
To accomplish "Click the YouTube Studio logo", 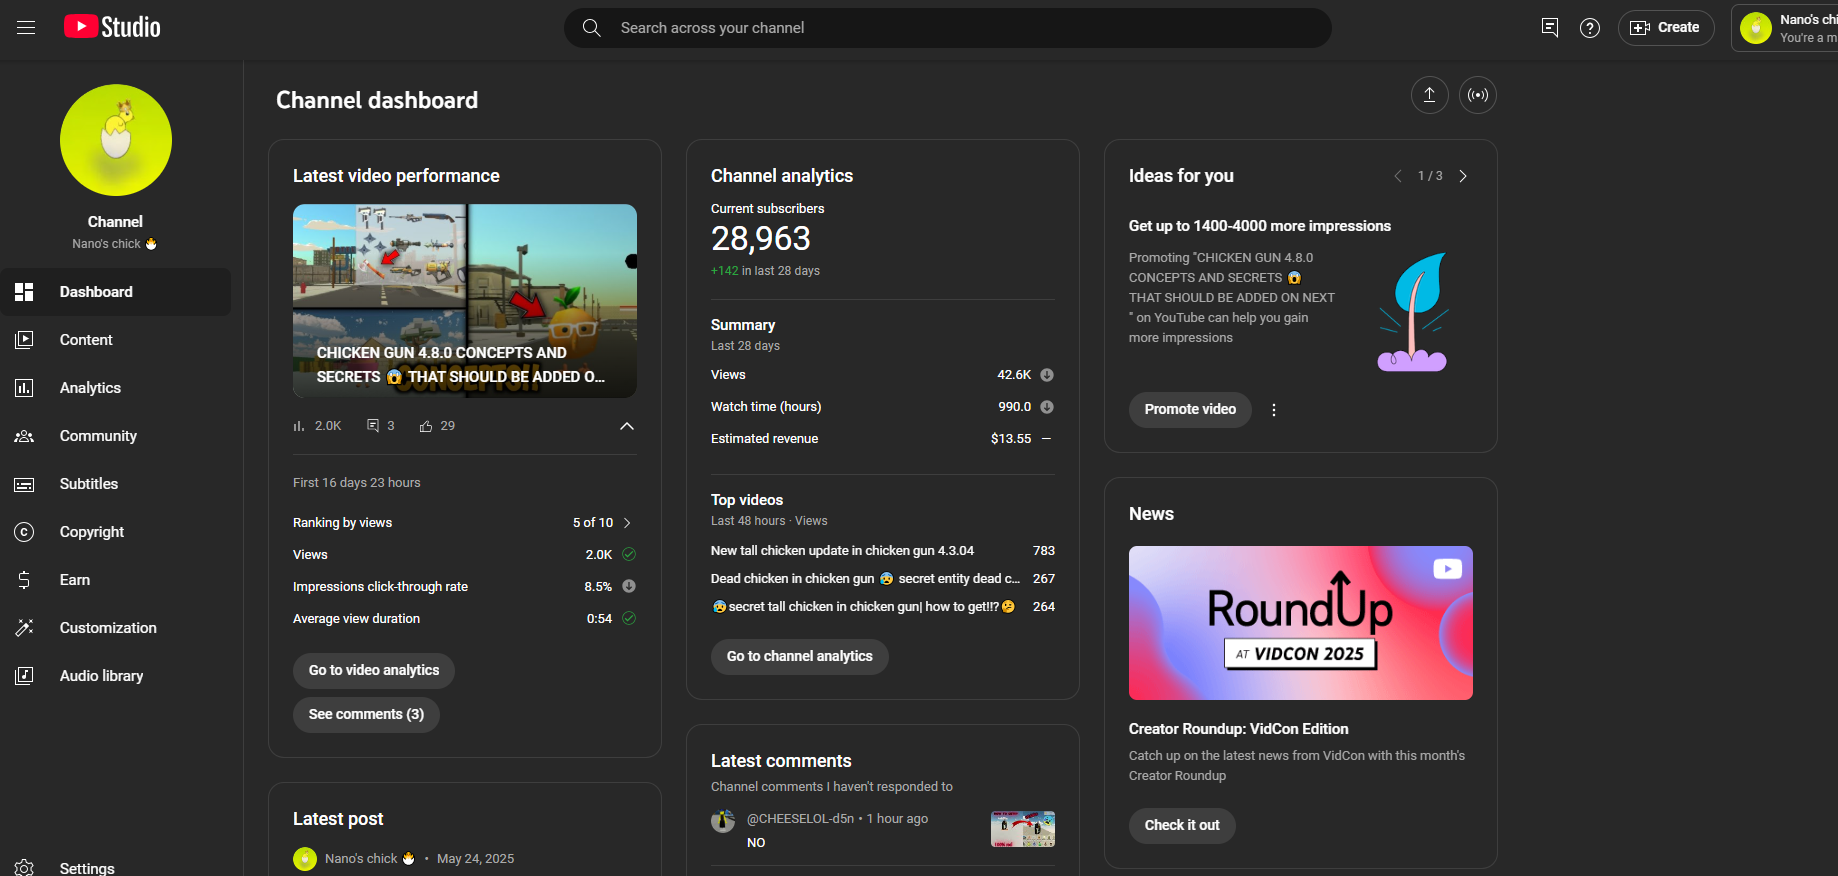I will click(x=112, y=27).
